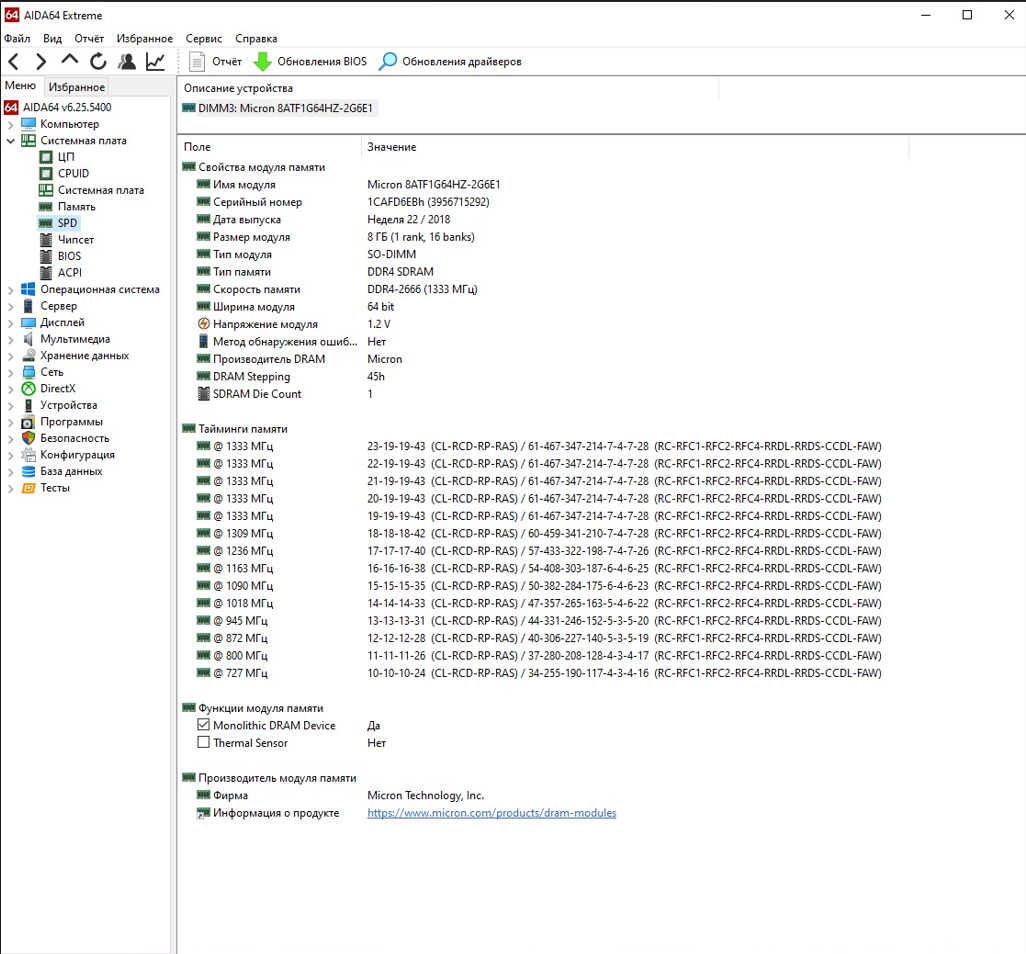
Task: Click the Значение column header
Action: 635,147
